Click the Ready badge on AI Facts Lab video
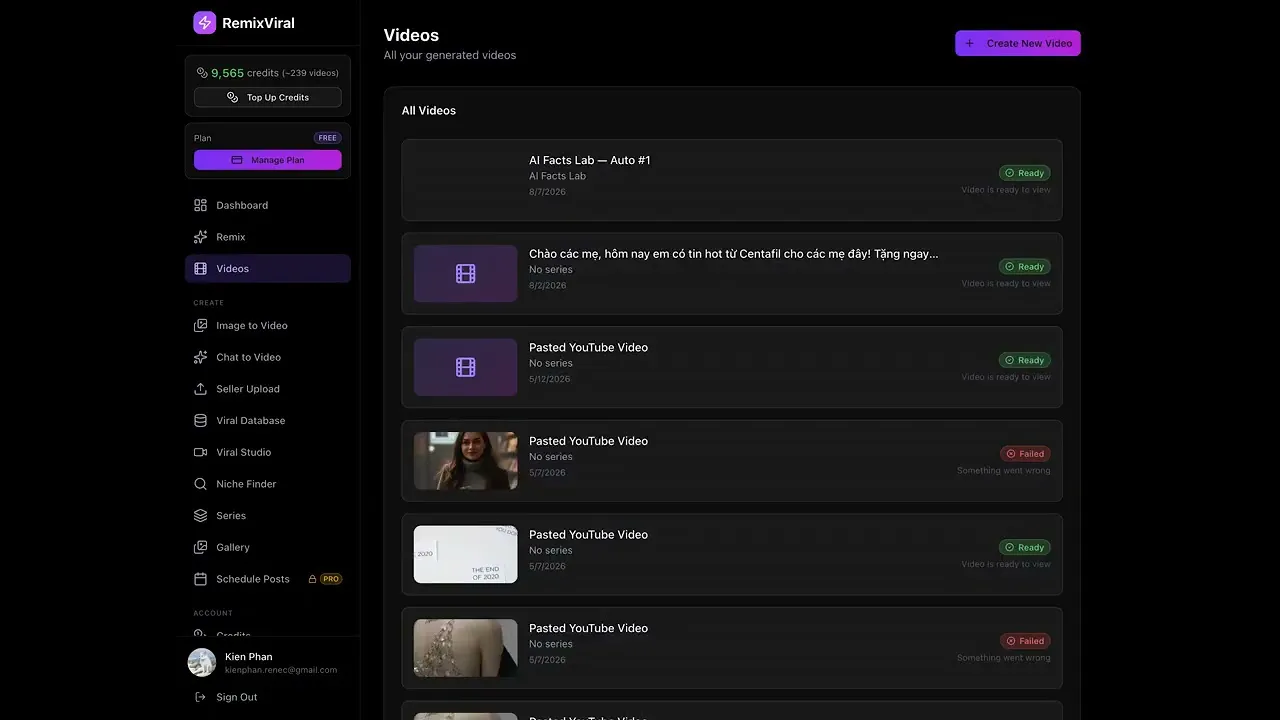Viewport: 1280px width, 720px height. 1025,173
